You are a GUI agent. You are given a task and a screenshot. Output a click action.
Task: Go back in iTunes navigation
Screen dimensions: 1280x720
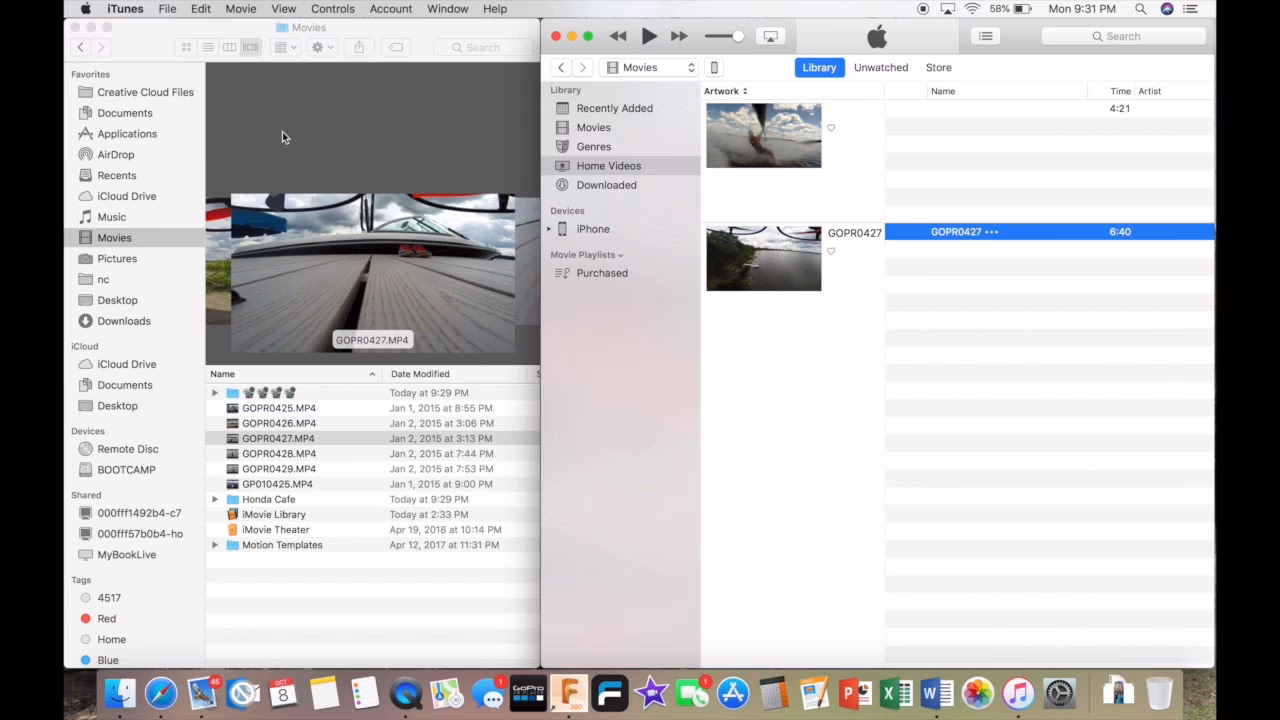(x=561, y=67)
